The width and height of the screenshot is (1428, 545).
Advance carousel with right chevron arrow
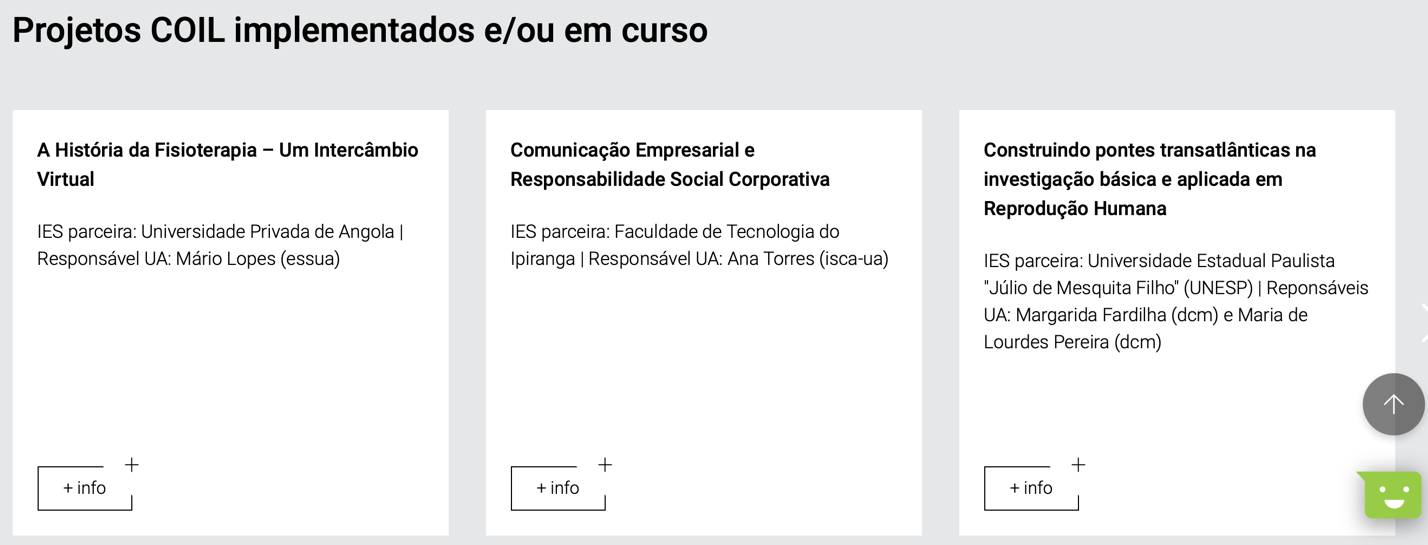(x=1423, y=323)
